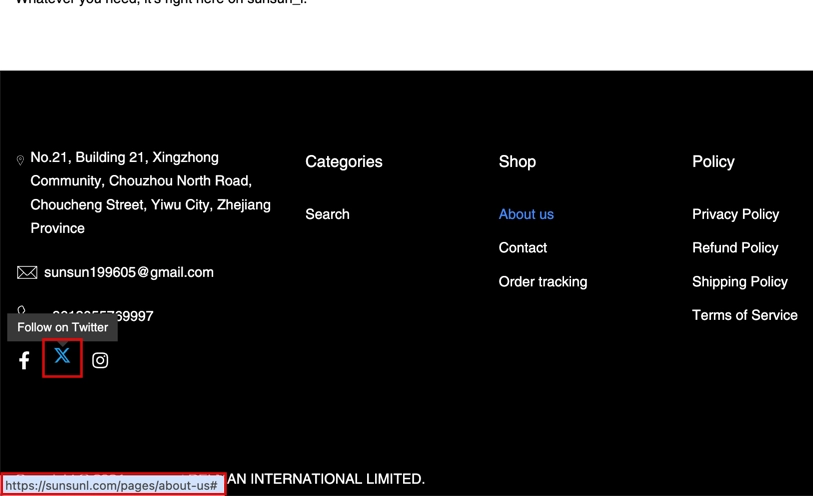The width and height of the screenshot is (813, 496).
Task: Open the Search link under Categories
Action: click(327, 214)
